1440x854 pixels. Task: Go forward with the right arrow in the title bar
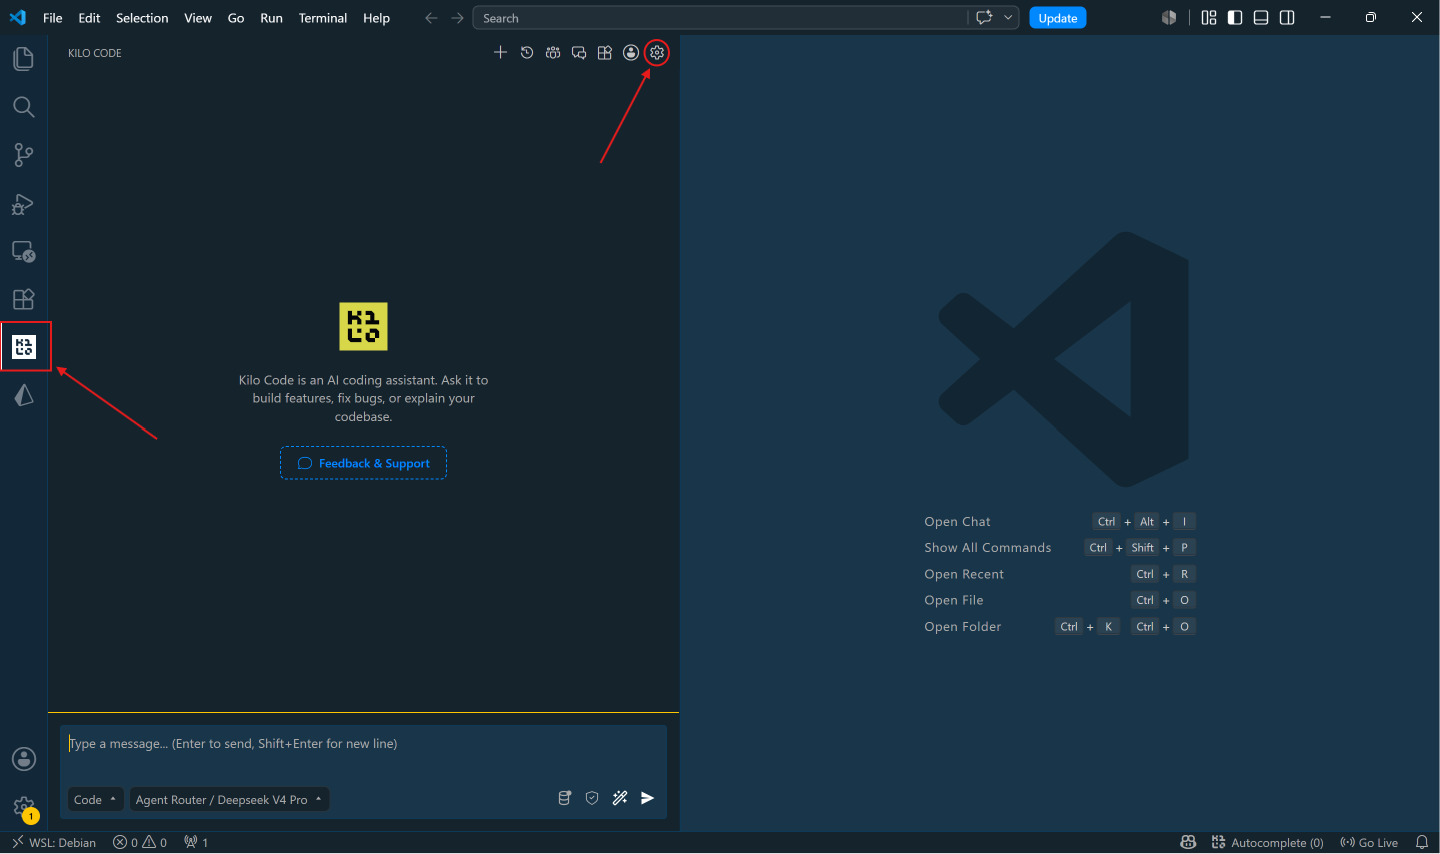click(457, 18)
